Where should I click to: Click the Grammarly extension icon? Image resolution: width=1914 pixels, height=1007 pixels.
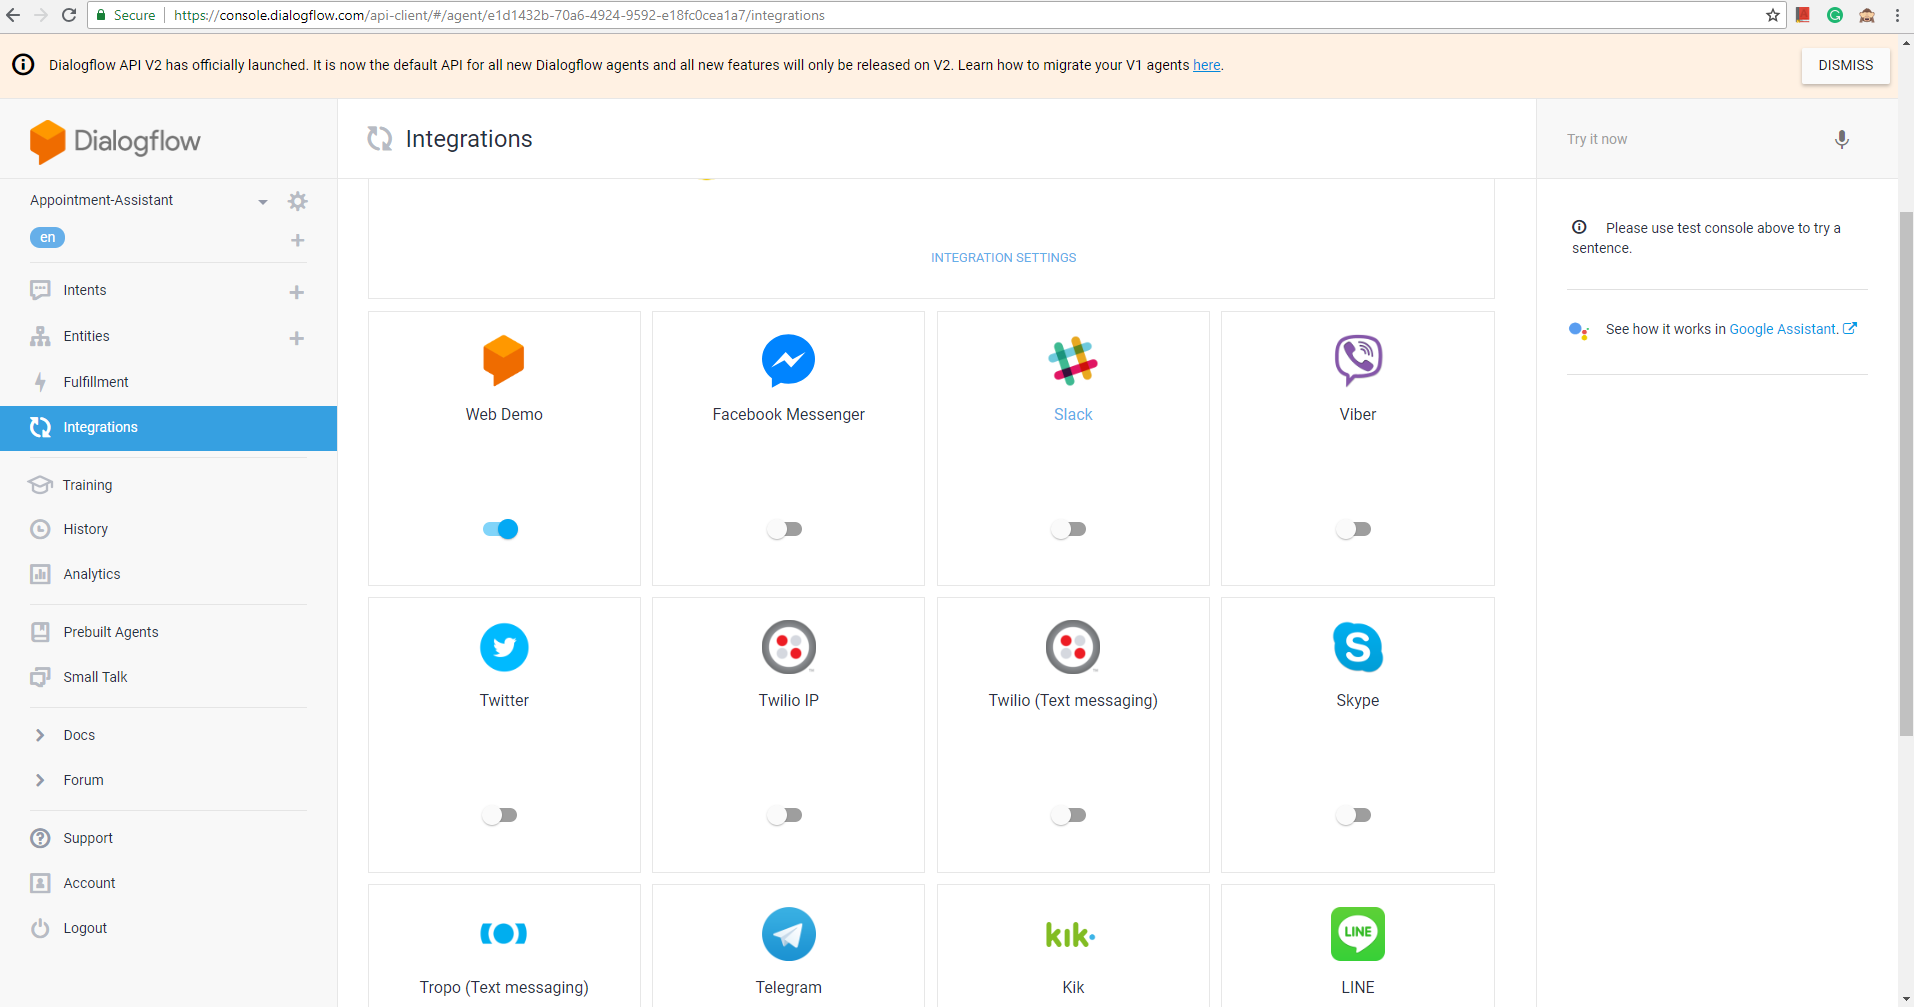pyautogui.click(x=1835, y=15)
